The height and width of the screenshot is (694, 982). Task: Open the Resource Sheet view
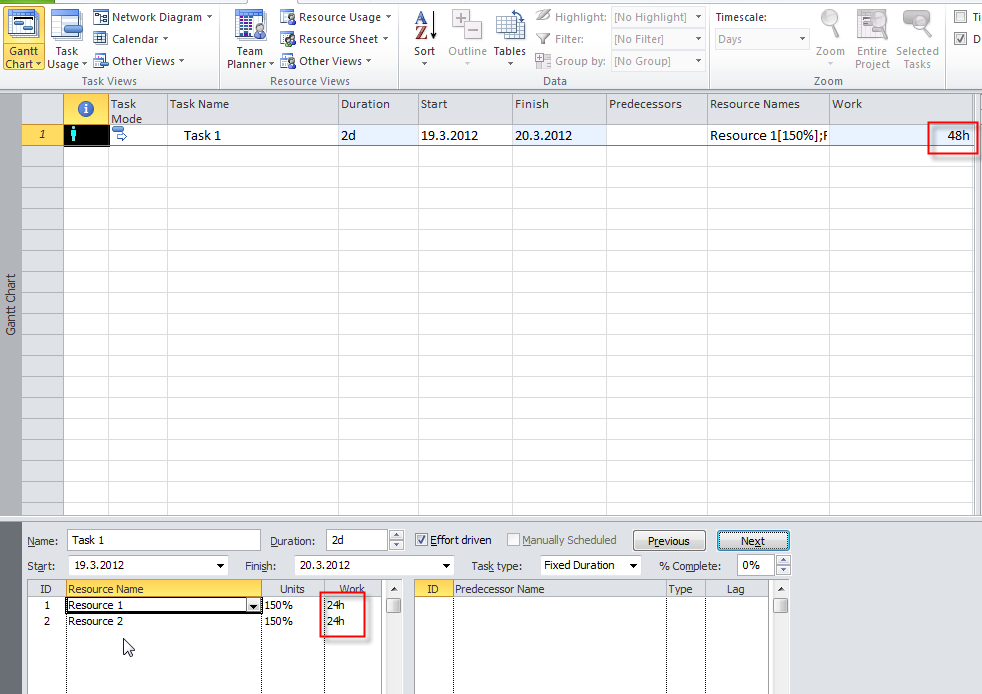[337, 39]
